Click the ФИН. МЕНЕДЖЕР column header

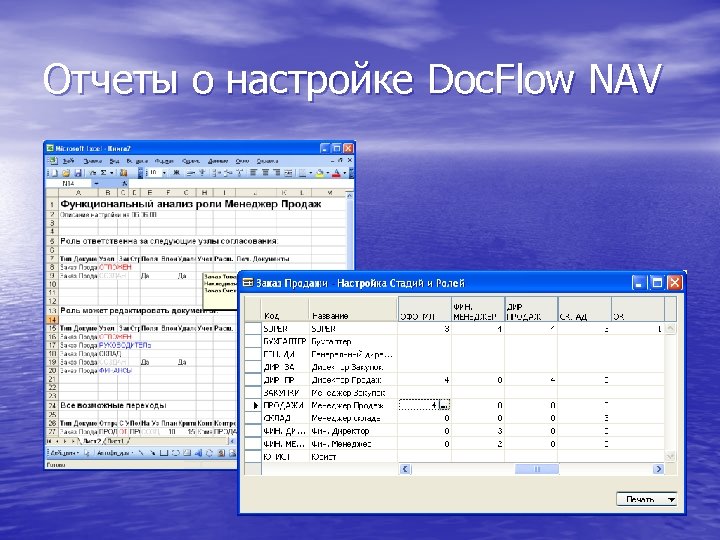pos(478,309)
